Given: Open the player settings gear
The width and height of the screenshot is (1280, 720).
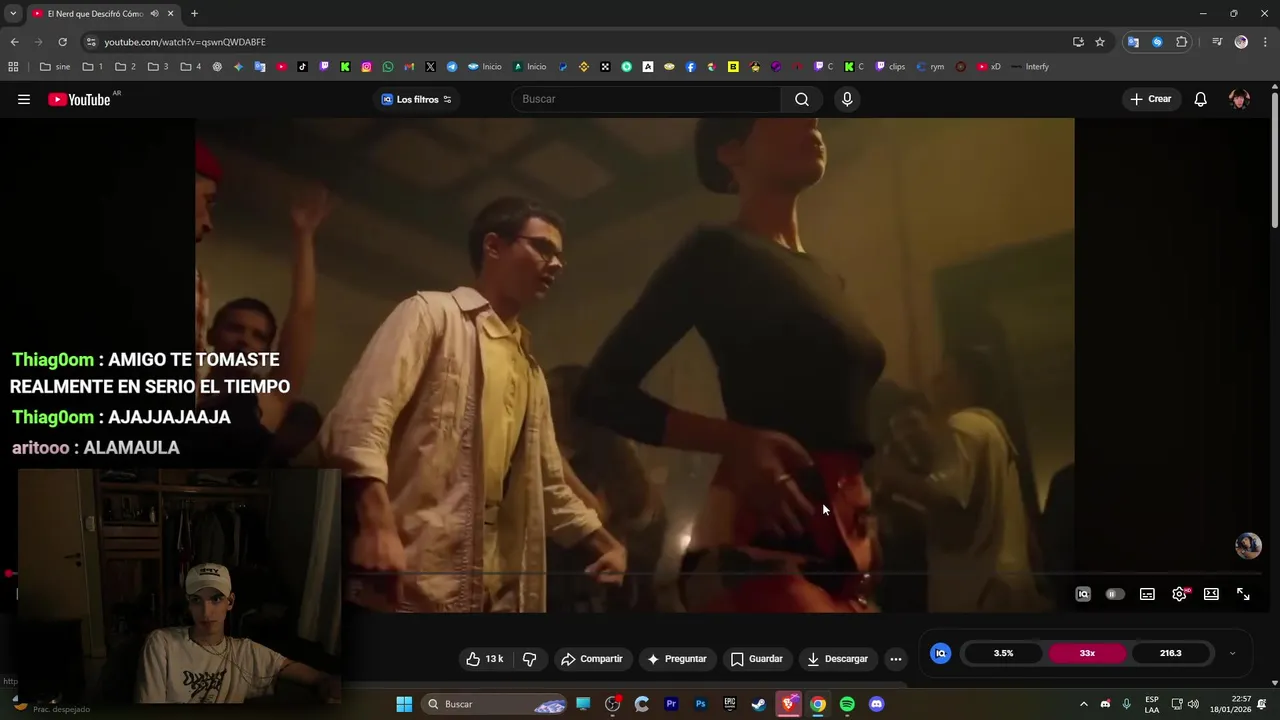Looking at the screenshot, I should pos(1179,594).
